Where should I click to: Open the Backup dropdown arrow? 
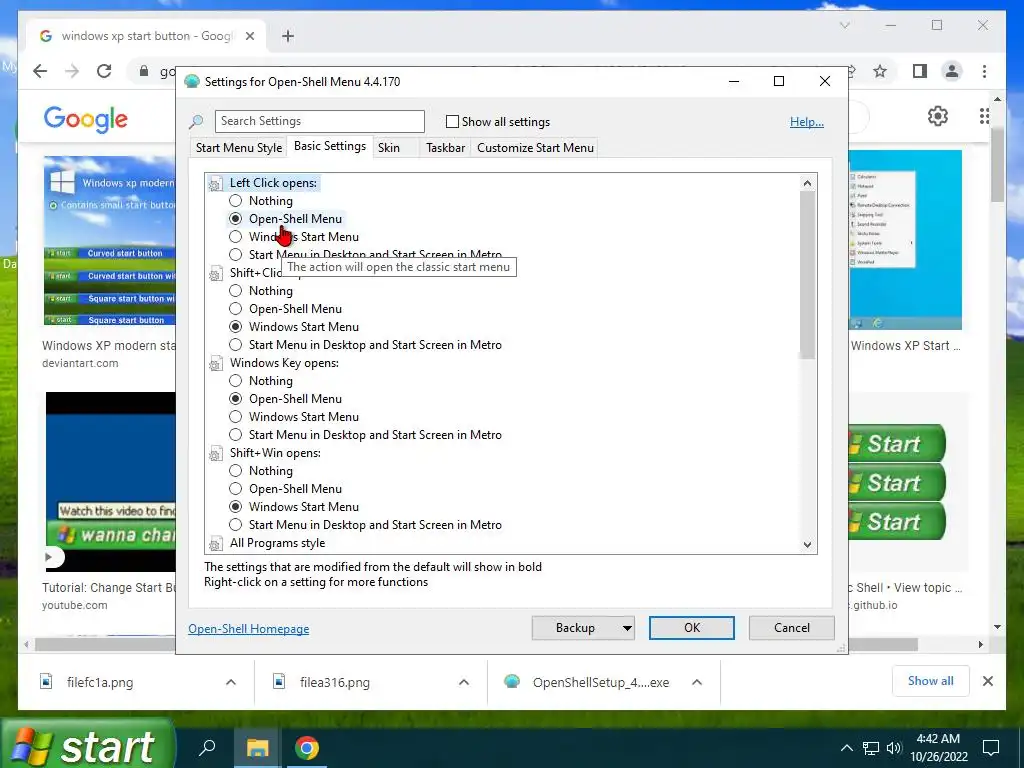point(626,628)
